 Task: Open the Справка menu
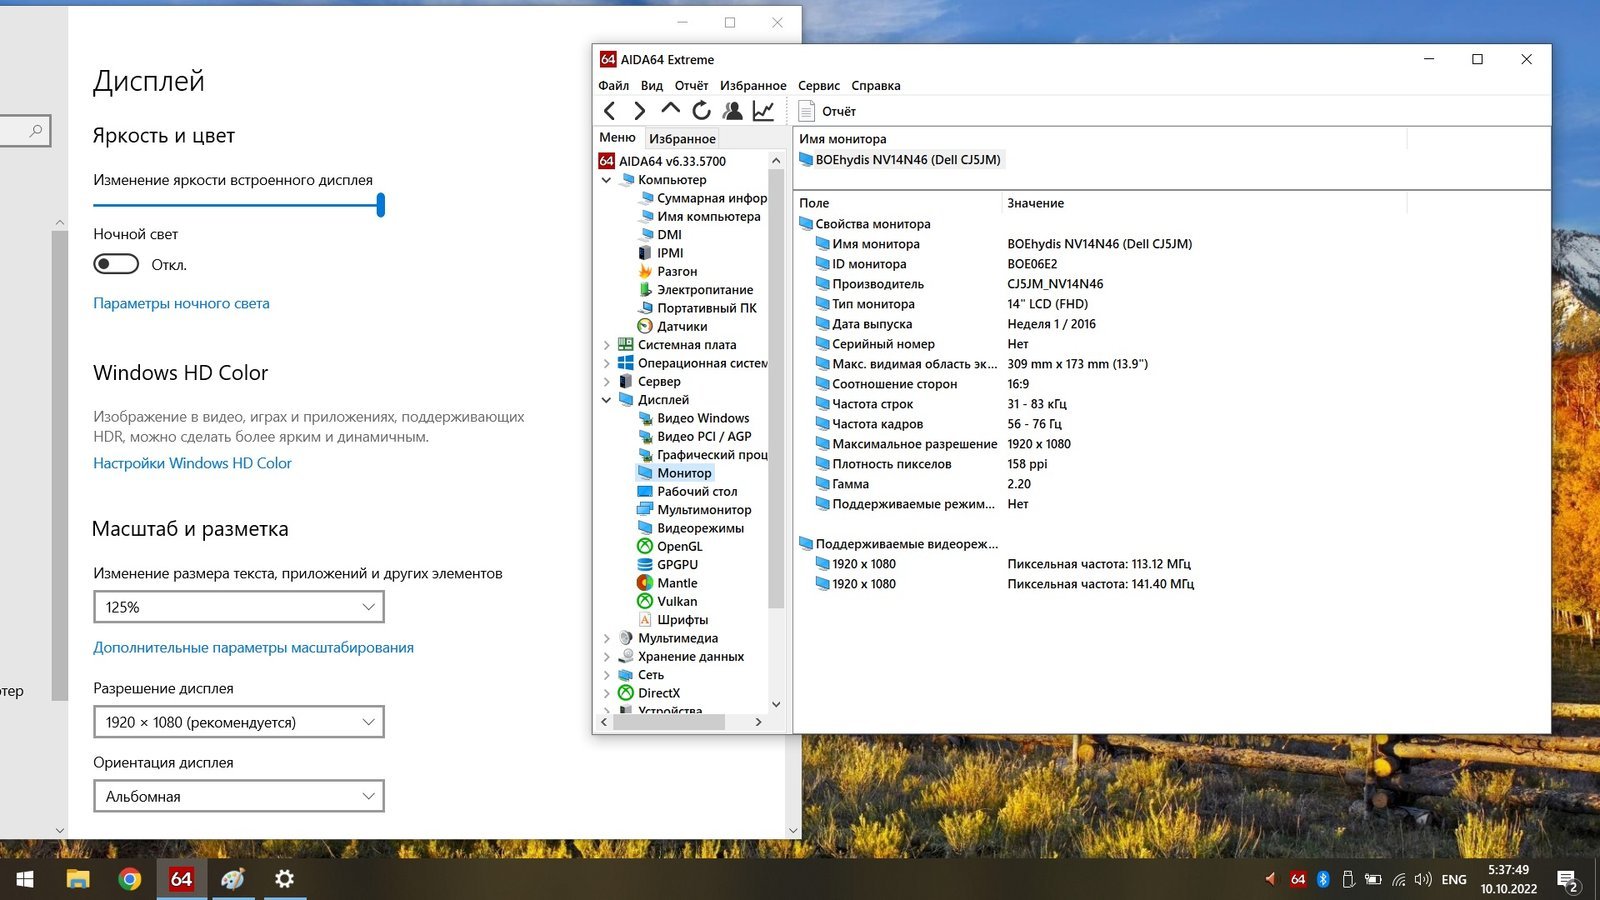click(x=876, y=85)
